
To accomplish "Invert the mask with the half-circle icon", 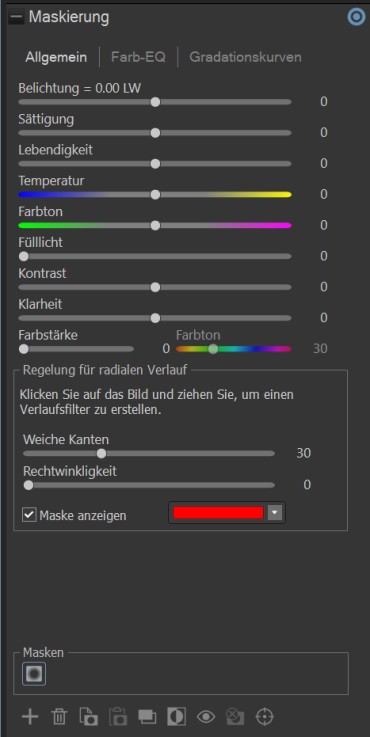I will [x=176, y=717].
